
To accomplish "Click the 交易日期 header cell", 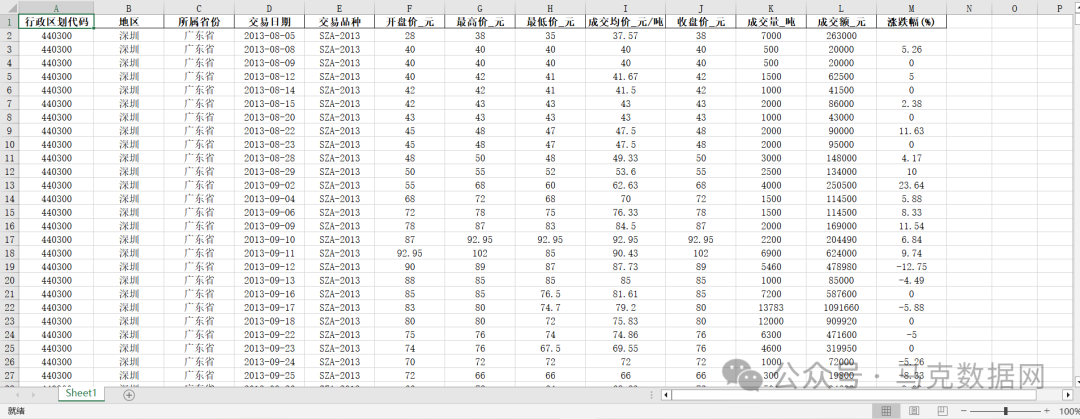I will (269, 22).
